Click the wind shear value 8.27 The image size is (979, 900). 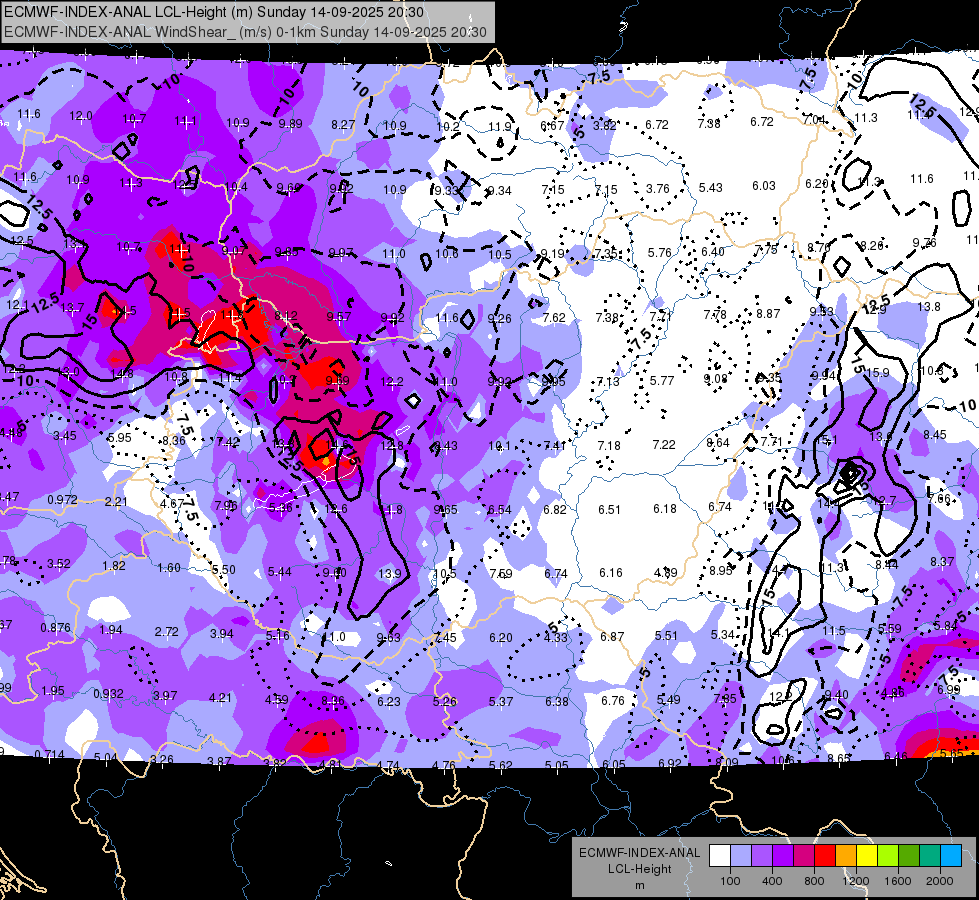coord(343,125)
